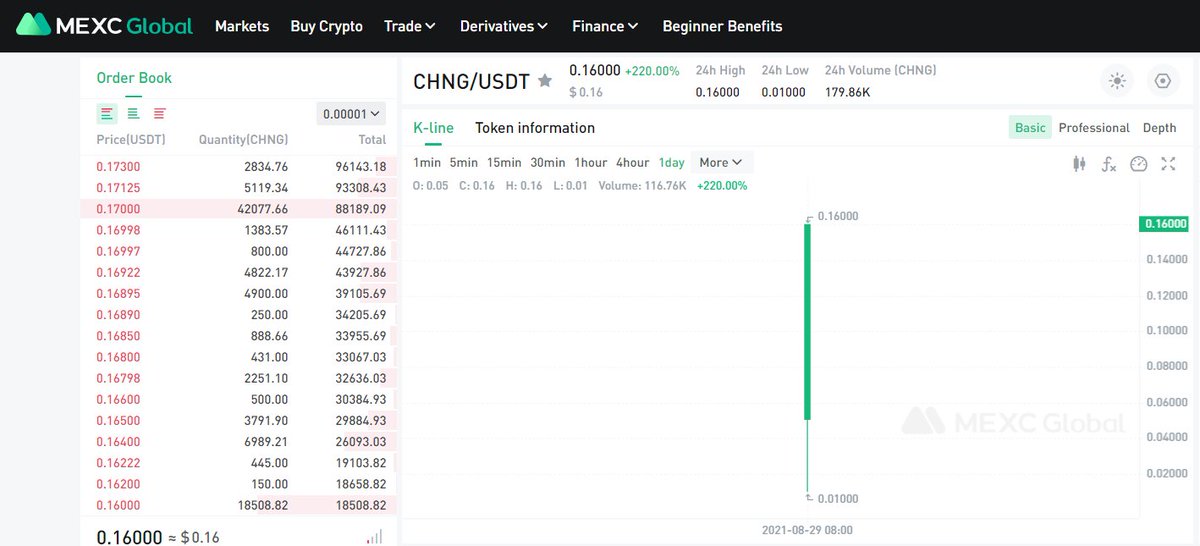Click ask price 0.16222
This screenshot has width=1200, height=546.
click(x=118, y=463)
